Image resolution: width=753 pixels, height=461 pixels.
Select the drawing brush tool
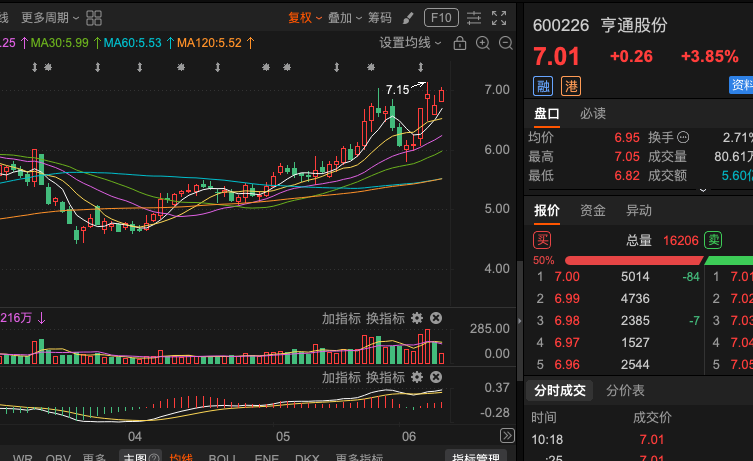pos(408,18)
